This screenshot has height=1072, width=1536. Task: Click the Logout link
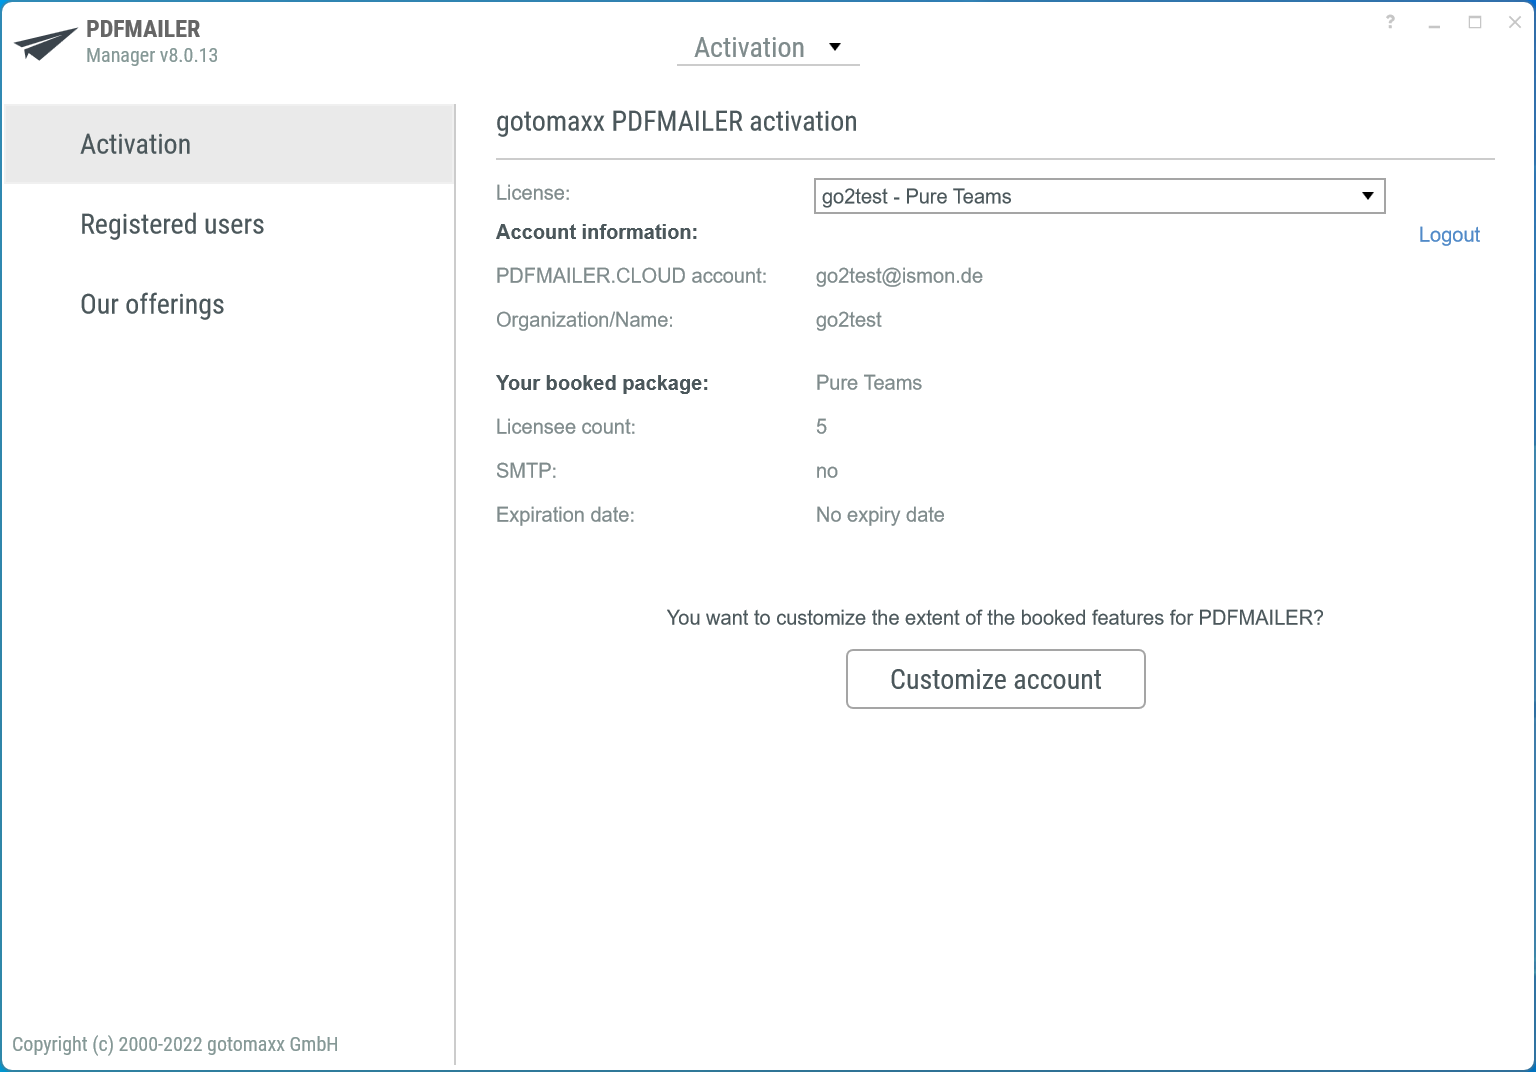coord(1449,234)
